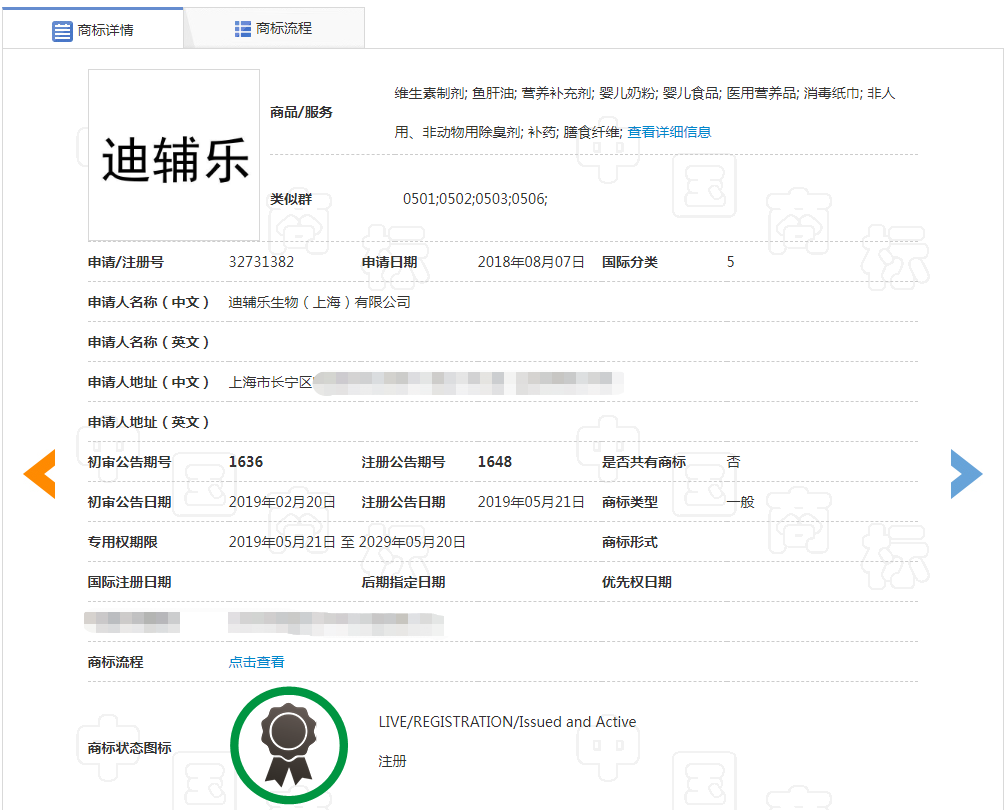The height and width of the screenshot is (810, 1005).
Task: Click the green registered status medal icon
Action: point(289,745)
